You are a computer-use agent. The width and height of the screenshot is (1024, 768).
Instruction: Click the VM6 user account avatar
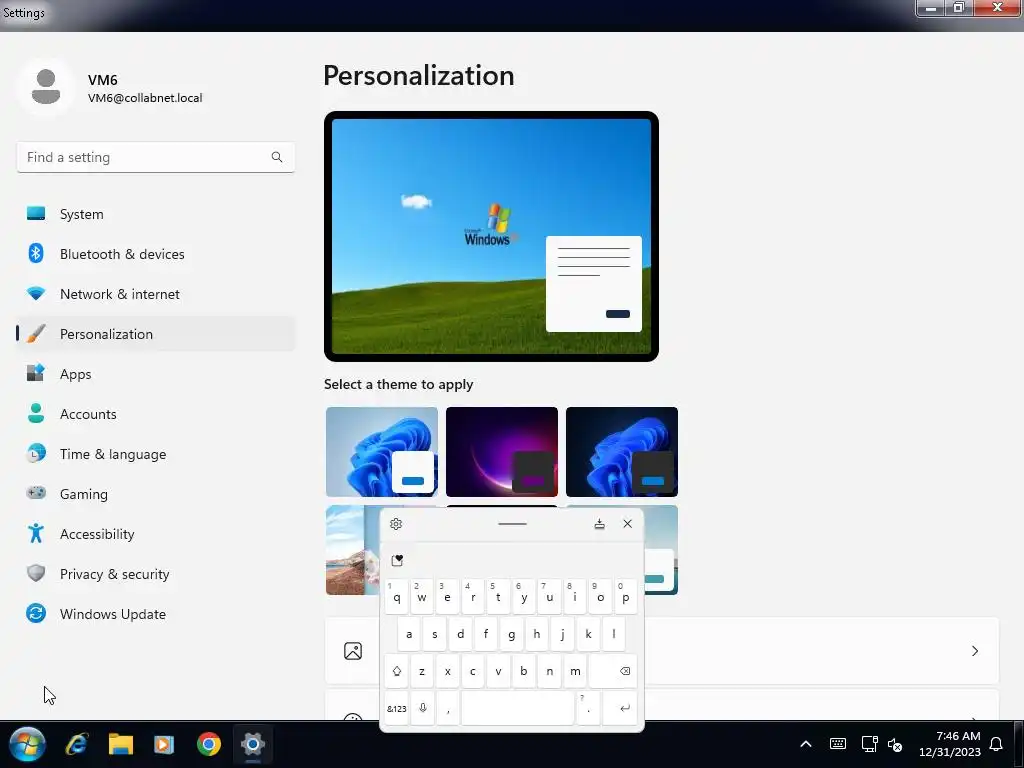46,87
